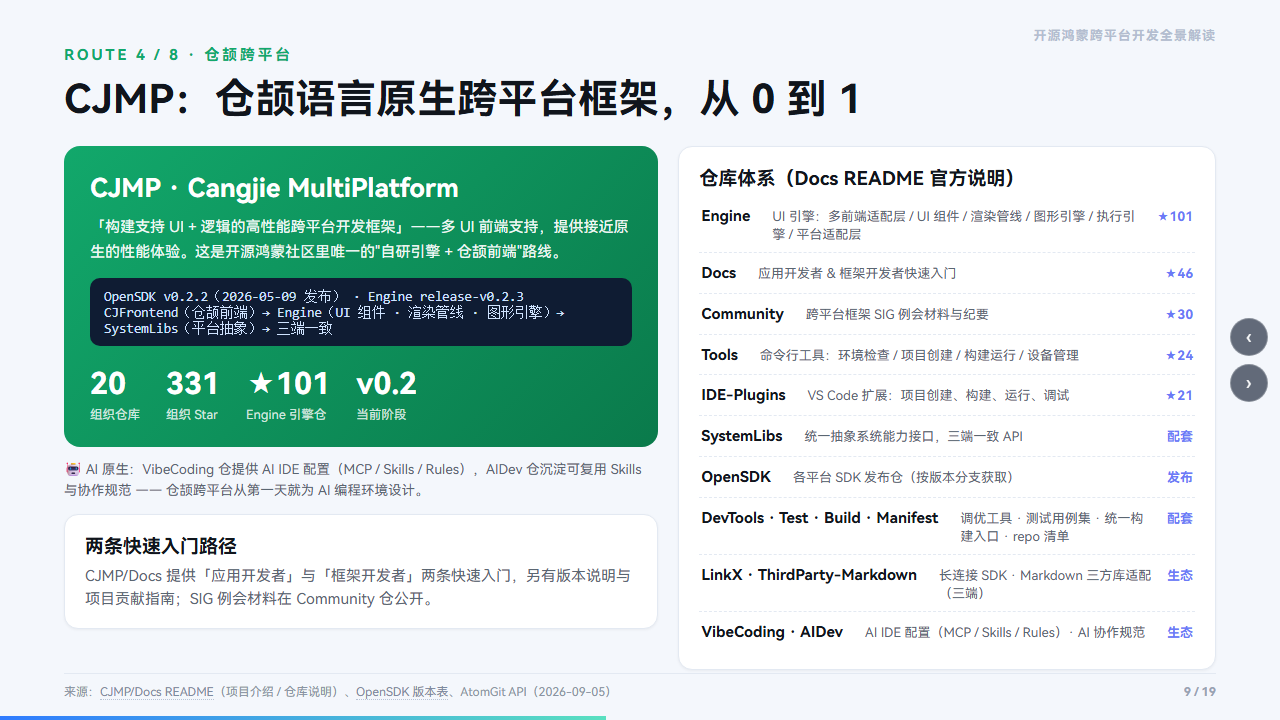Screen dimensions: 1280x720
Task: Select the Engine repository name
Action: tap(726, 216)
